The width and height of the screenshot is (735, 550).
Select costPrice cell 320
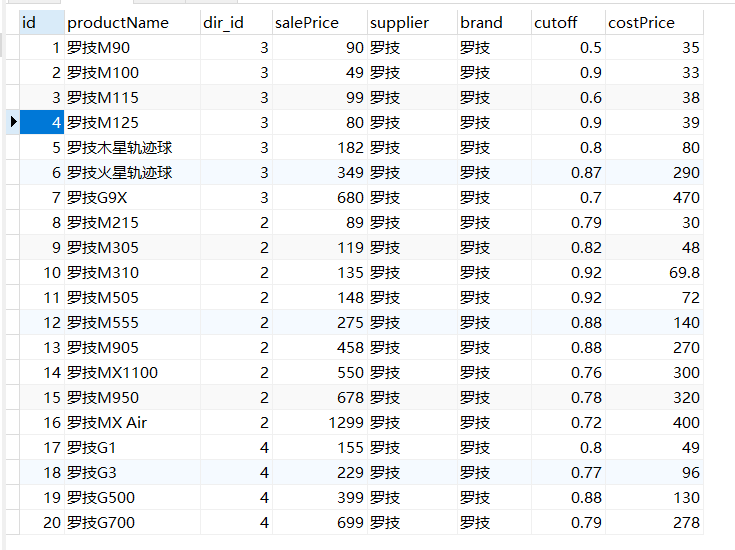(x=654, y=398)
